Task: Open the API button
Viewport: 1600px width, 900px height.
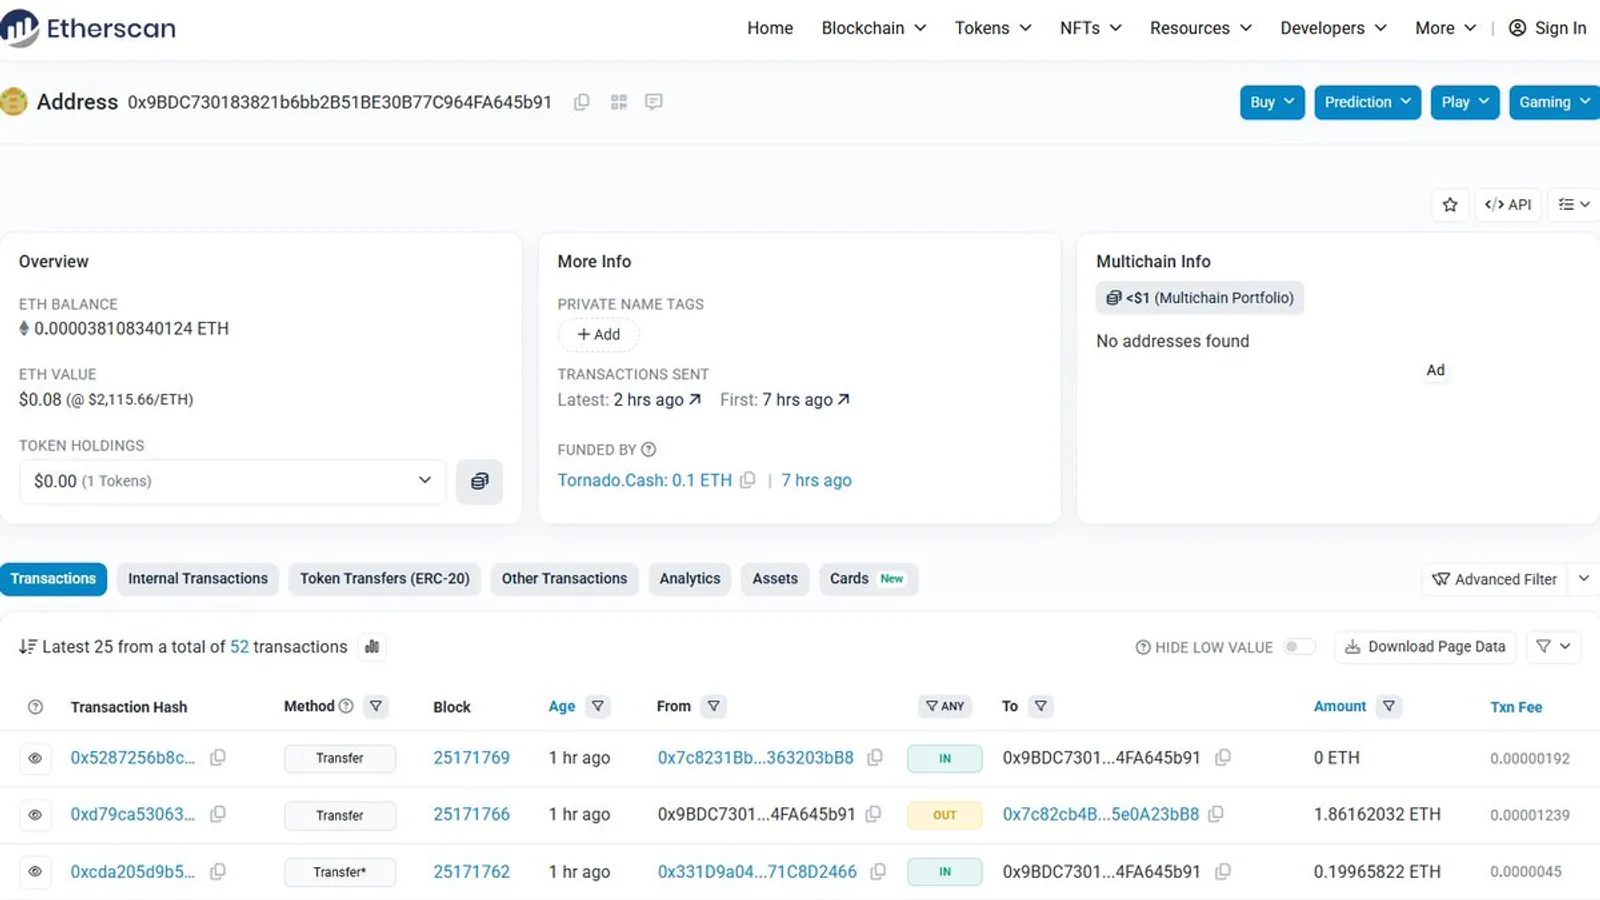Action: point(1508,204)
